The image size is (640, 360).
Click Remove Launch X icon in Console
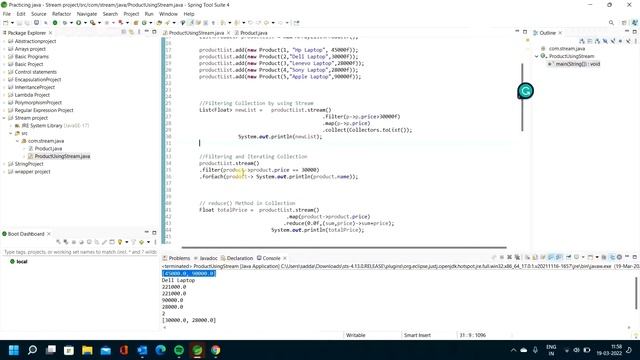click(x=509, y=257)
